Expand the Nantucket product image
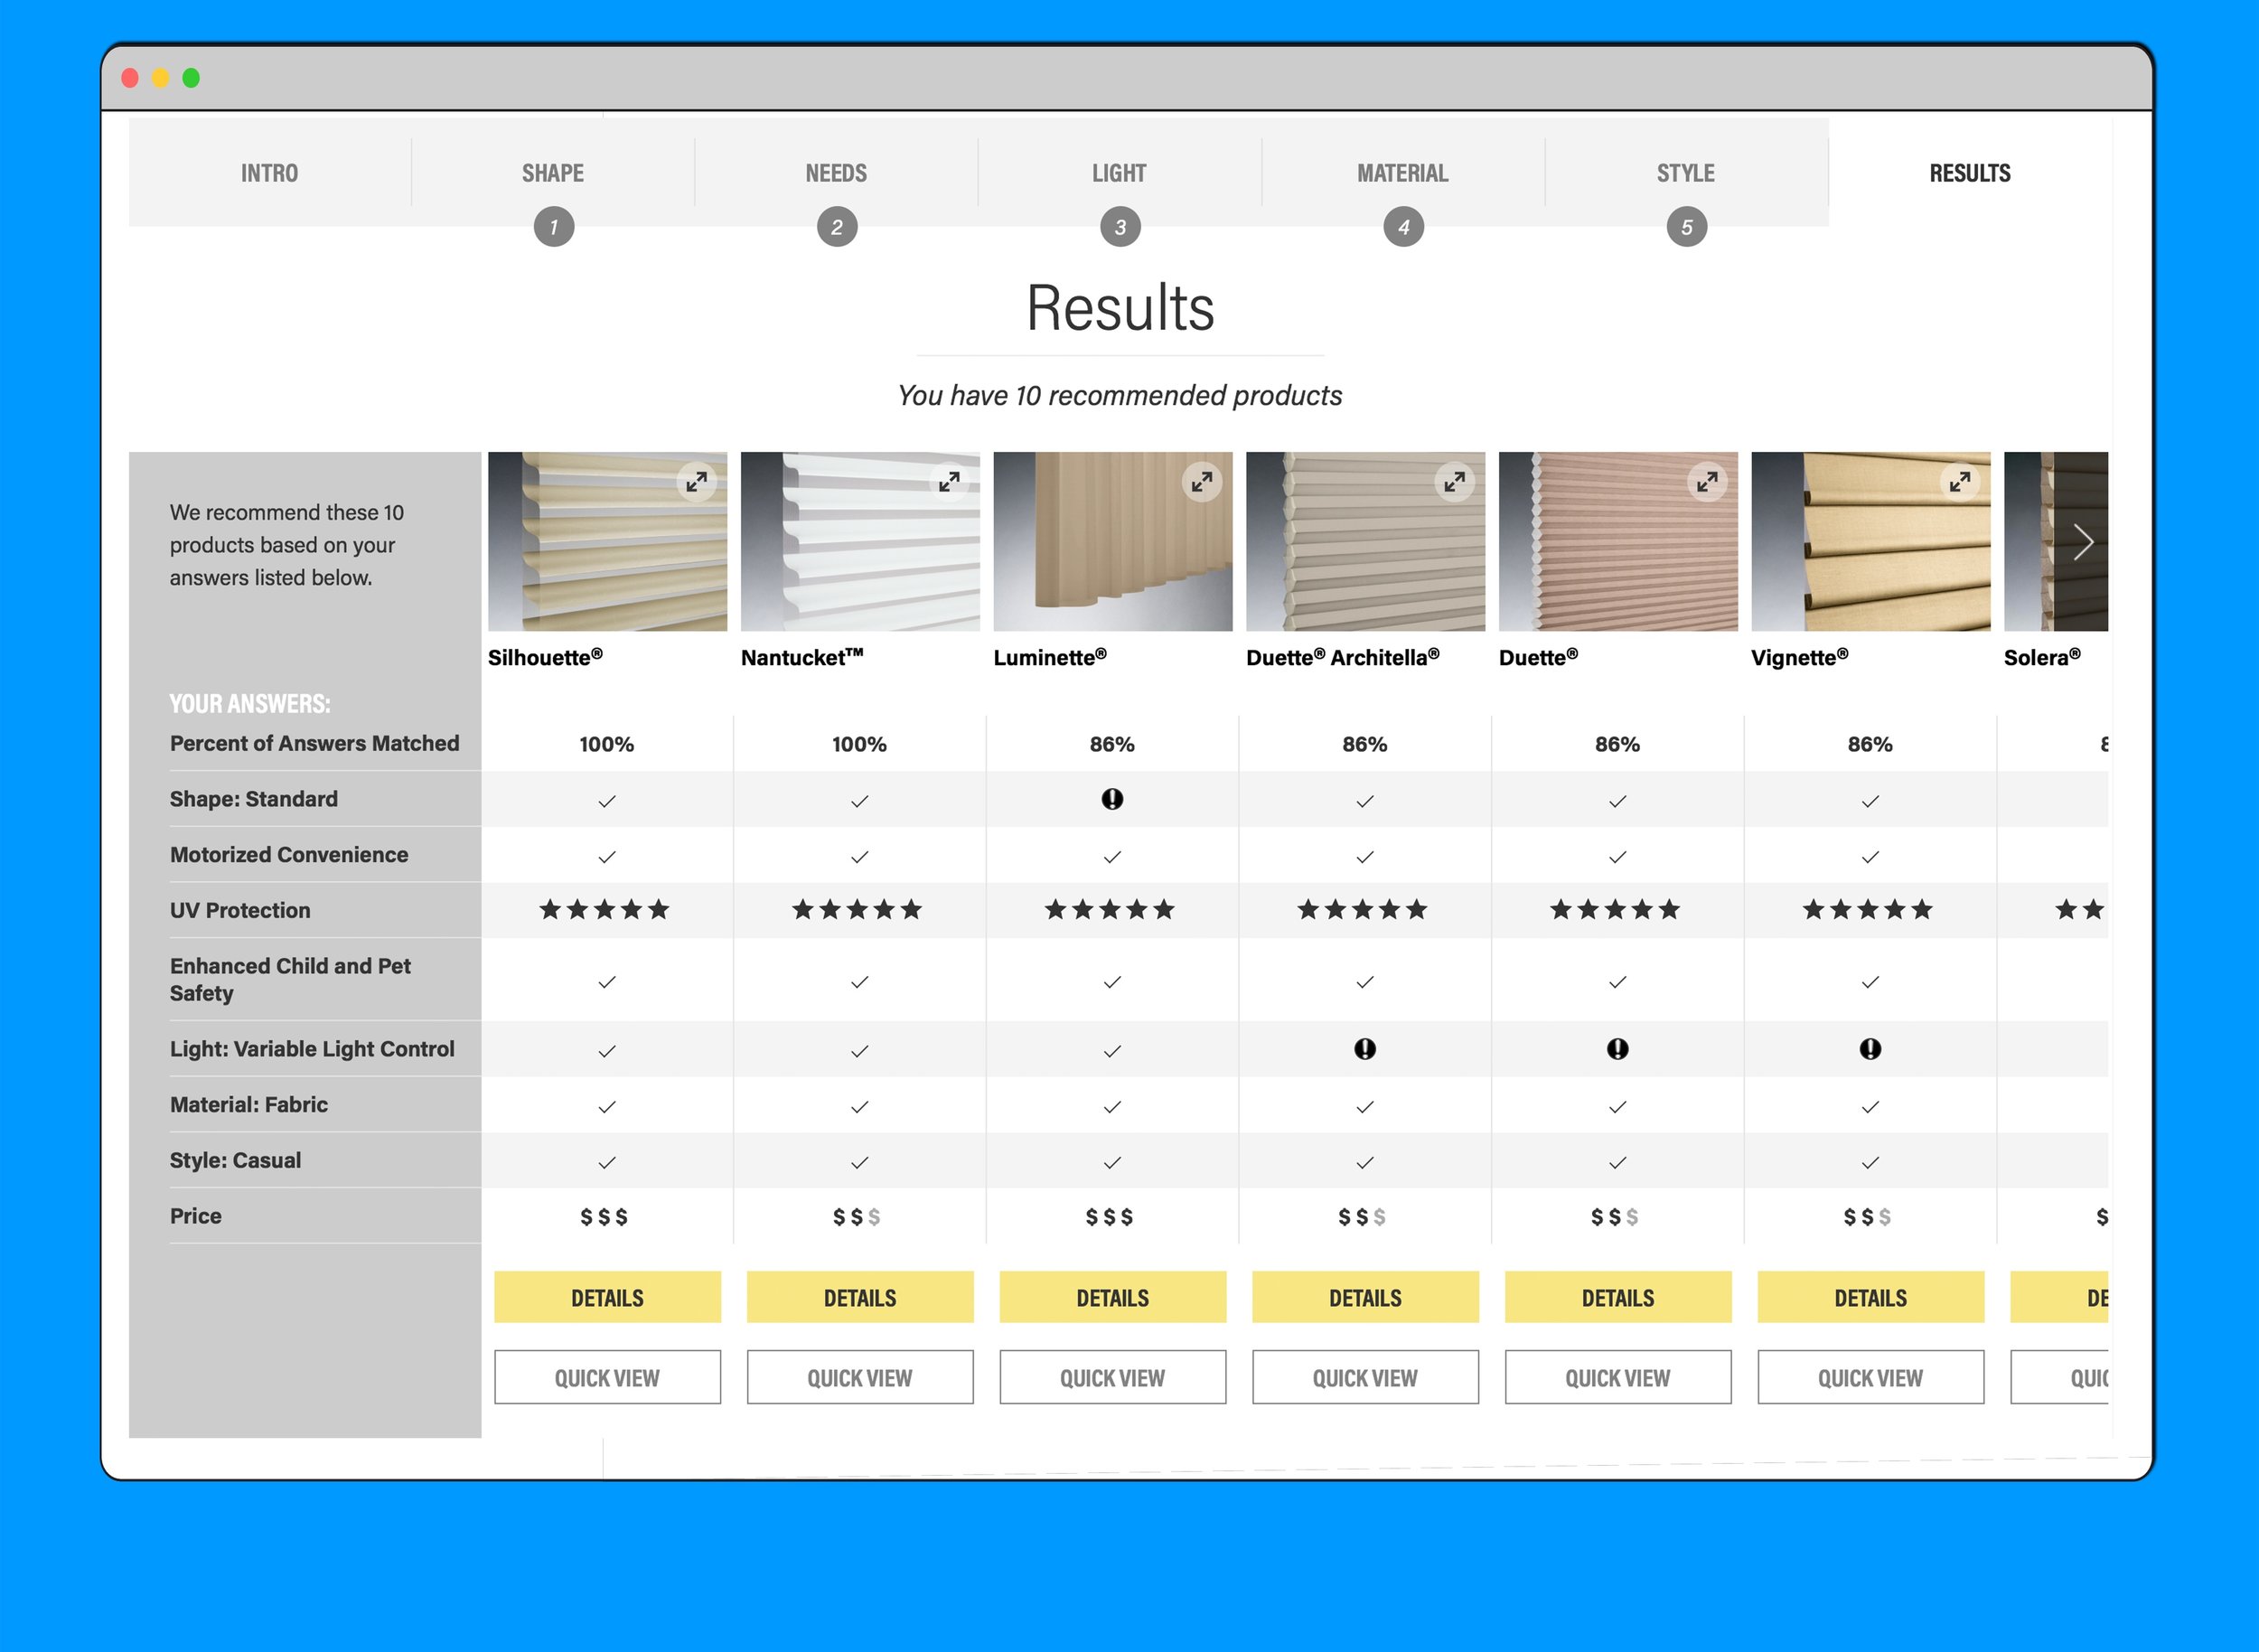Viewport: 2259px width, 1652px height. [x=949, y=482]
